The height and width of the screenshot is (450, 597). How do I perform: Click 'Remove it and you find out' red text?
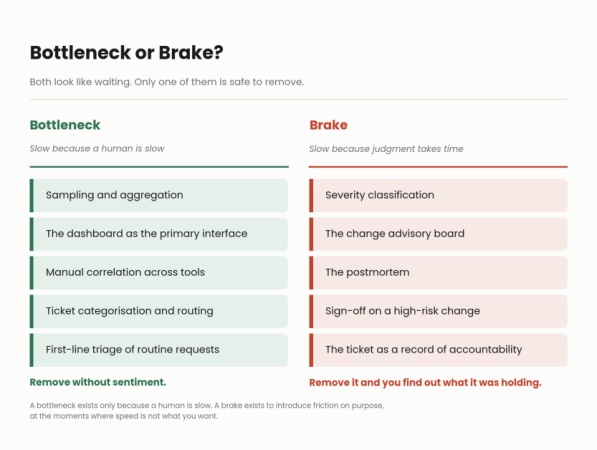click(x=425, y=383)
